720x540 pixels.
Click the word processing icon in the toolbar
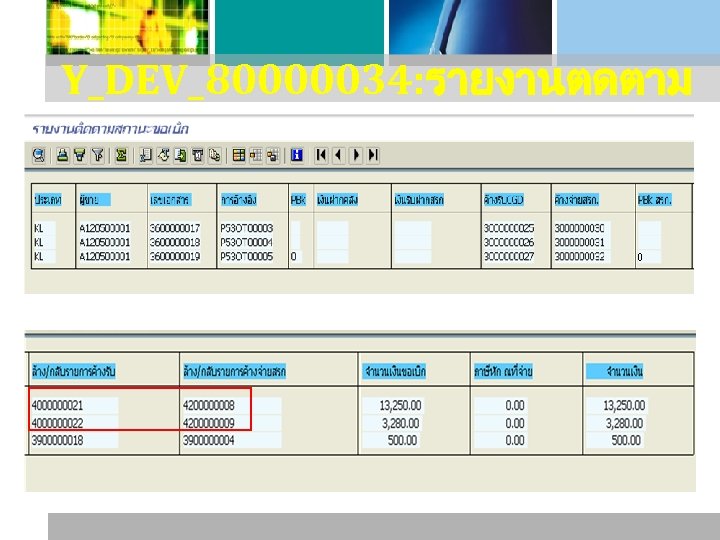(163, 155)
